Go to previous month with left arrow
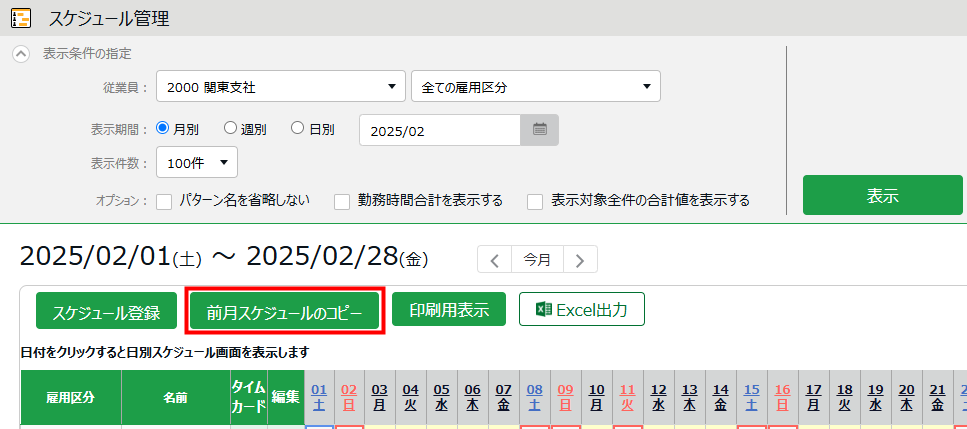 494,259
